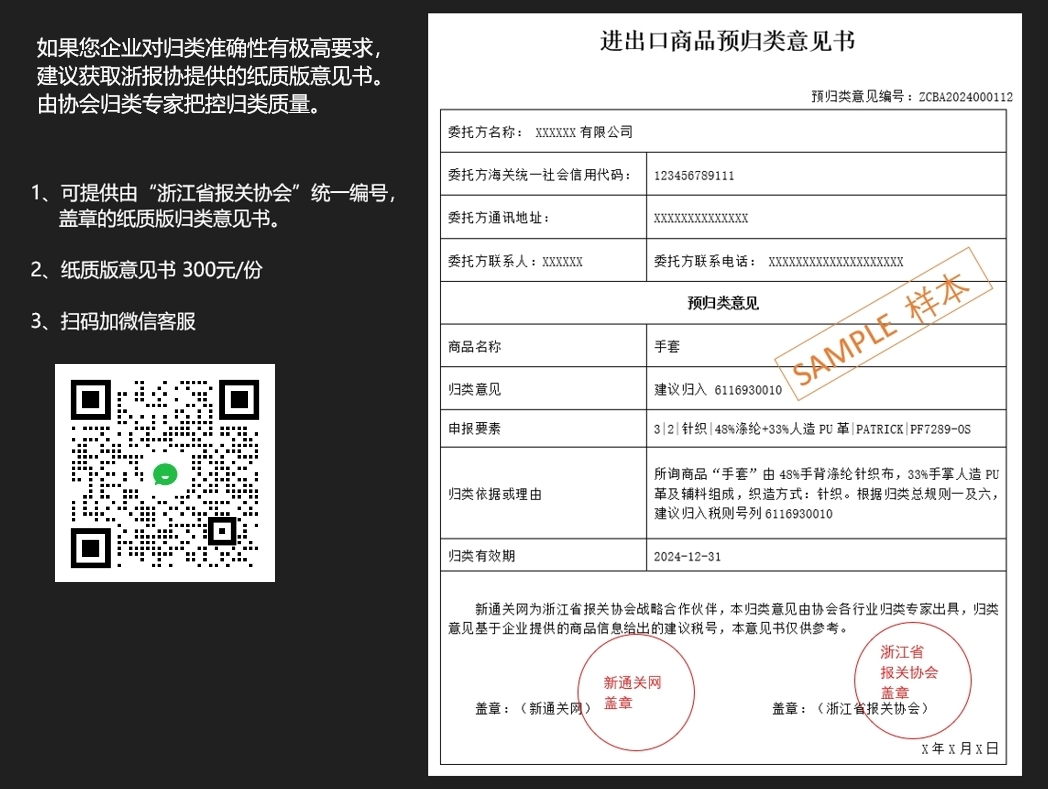Image resolution: width=1048 pixels, height=789 pixels.
Task: Click the 委托方名称 XXXXXX 有限公司 row
Action: point(723,132)
